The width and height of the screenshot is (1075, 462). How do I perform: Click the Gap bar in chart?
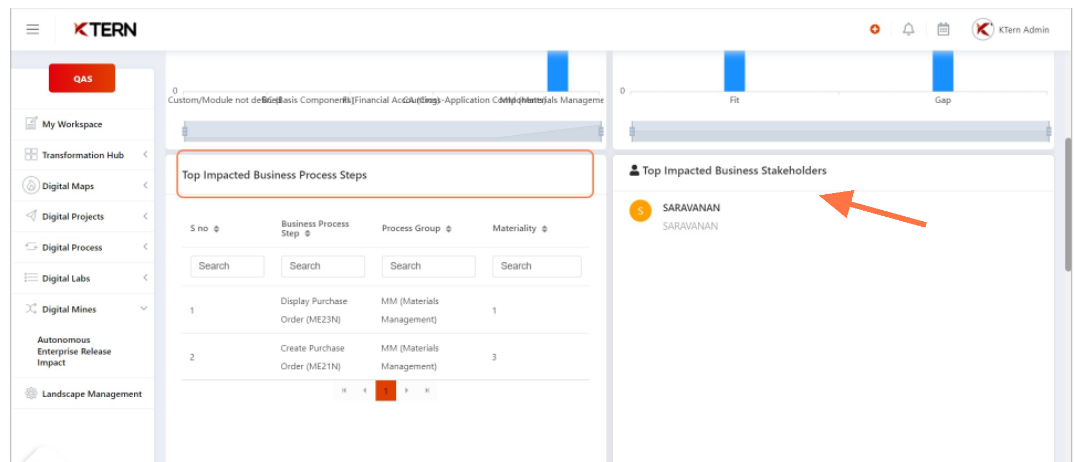click(943, 71)
